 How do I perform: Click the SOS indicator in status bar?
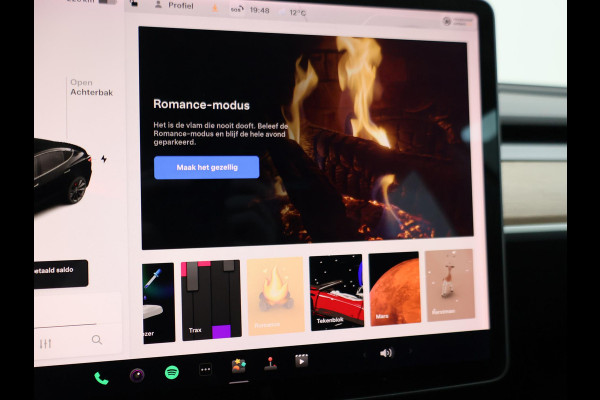[236, 9]
